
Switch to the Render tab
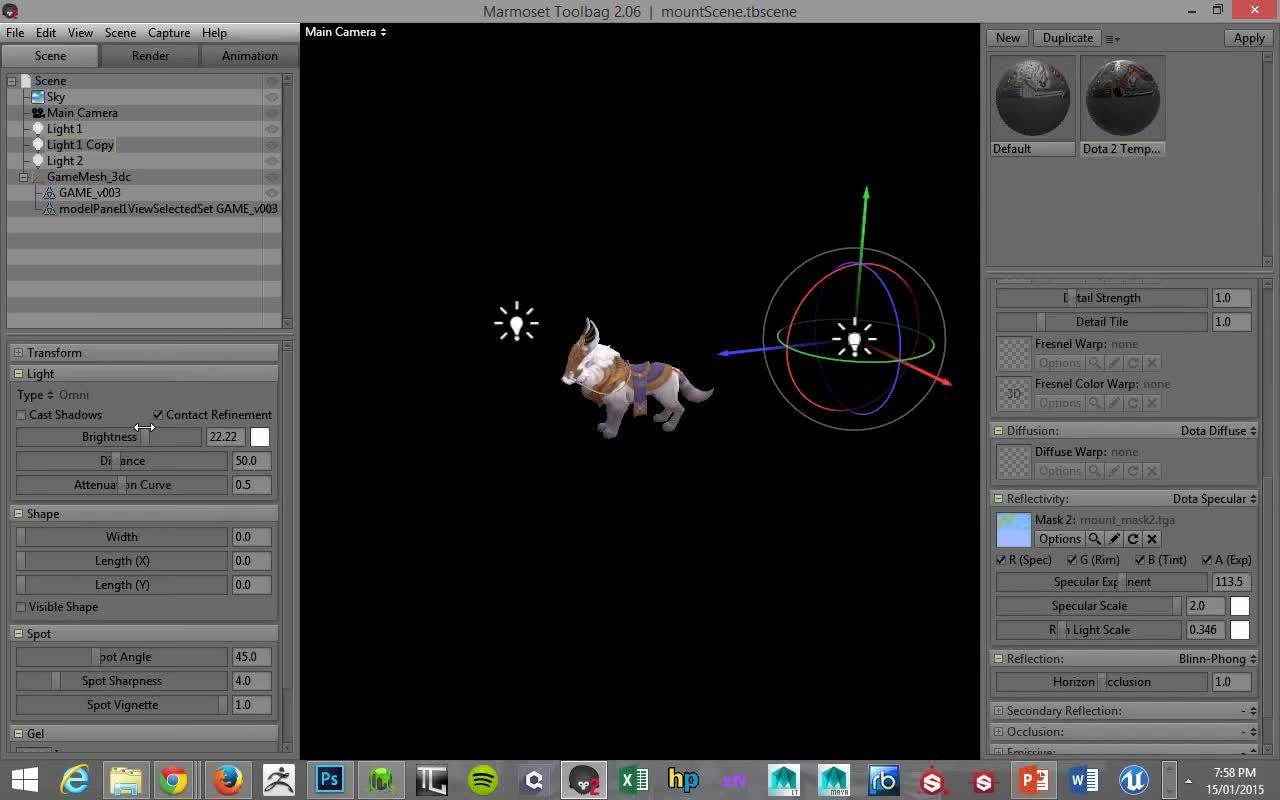coord(150,56)
